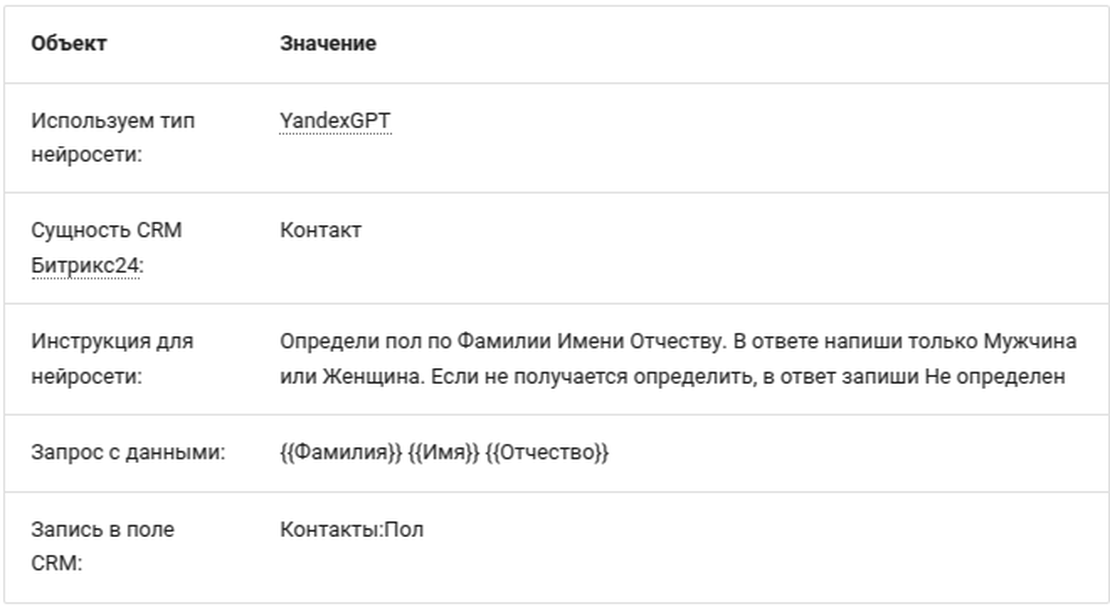
Task: Select the 'Запрос с данными:' label
Action: point(128,453)
